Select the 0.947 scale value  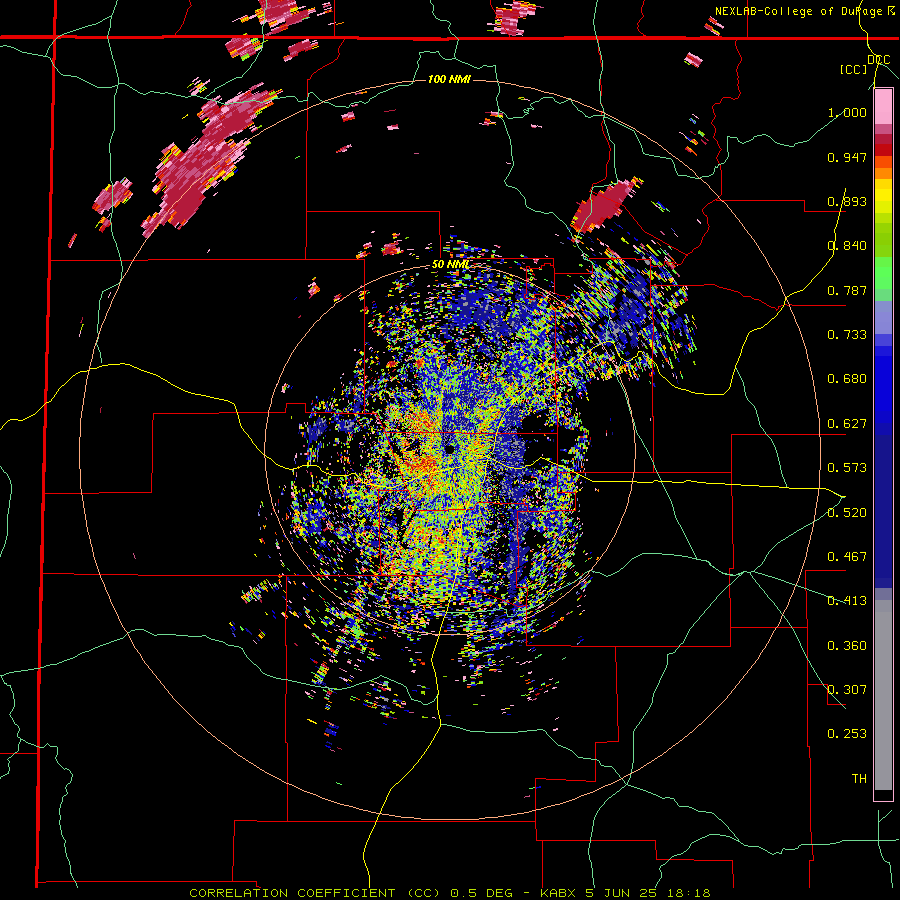point(847,157)
